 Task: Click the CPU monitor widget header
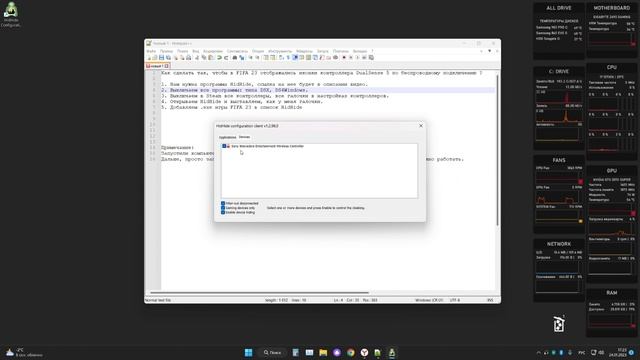coord(611,67)
